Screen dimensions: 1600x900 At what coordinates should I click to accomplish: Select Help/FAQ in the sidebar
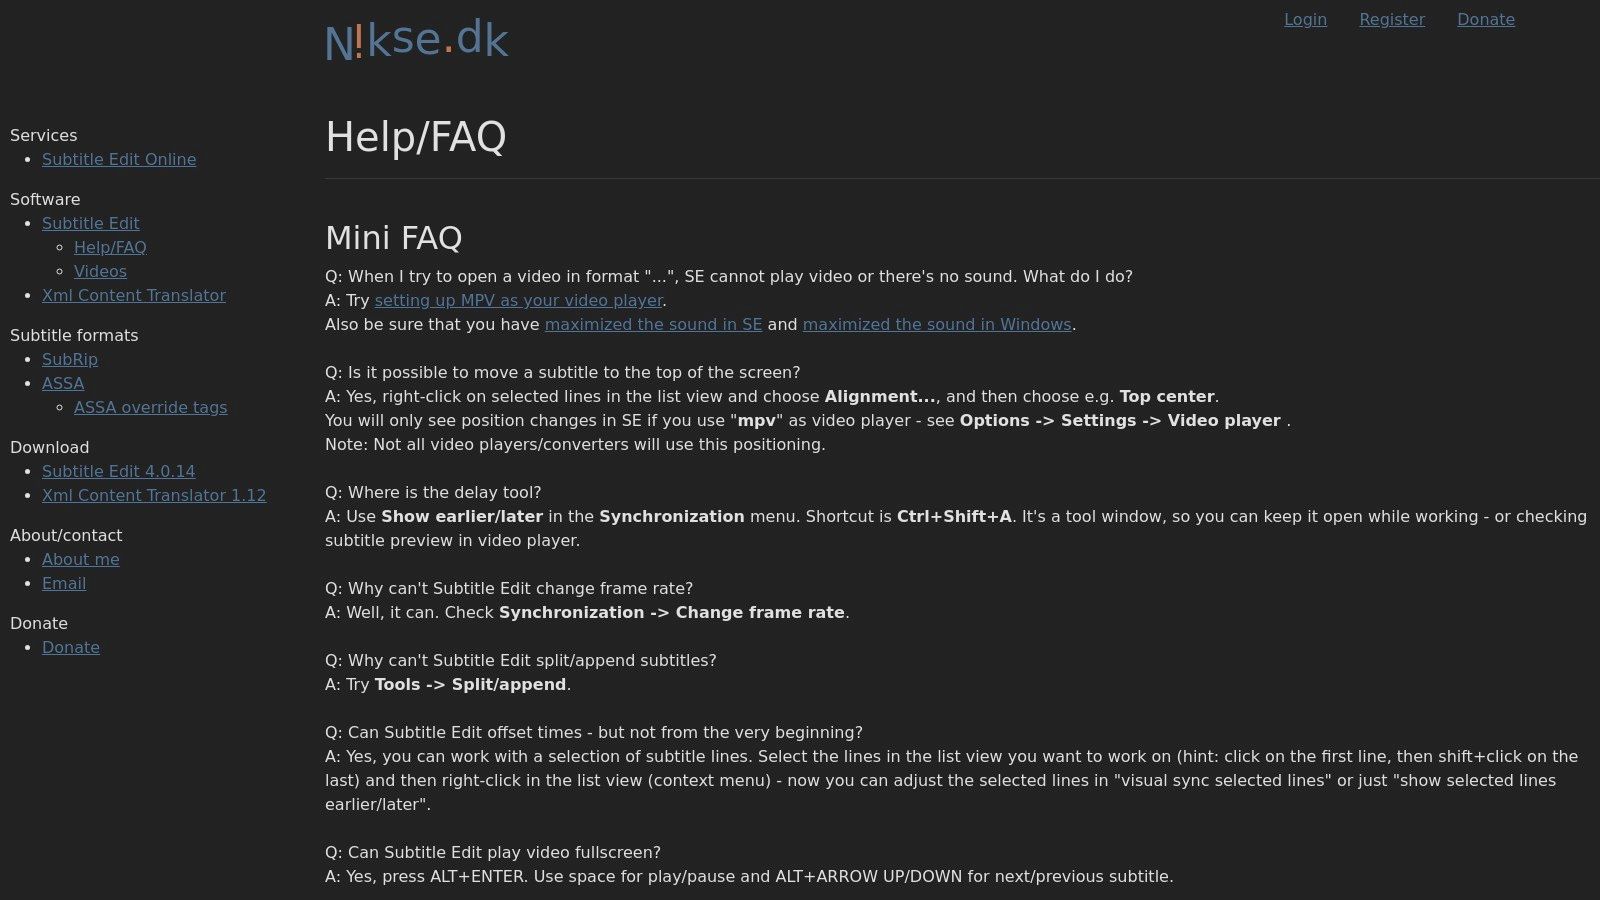click(110, 247)
